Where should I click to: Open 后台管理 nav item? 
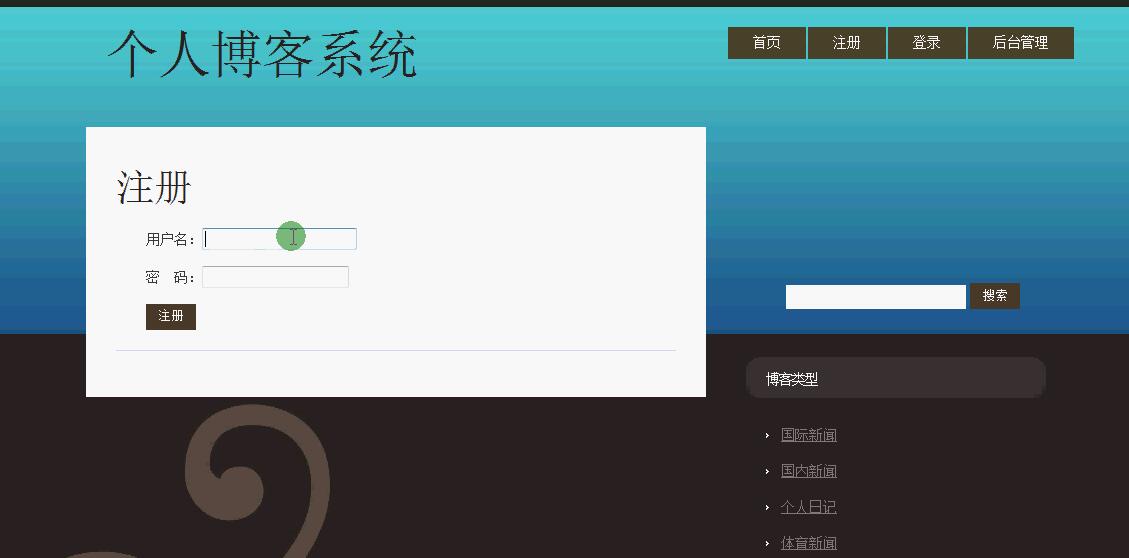coord(1020,43)
